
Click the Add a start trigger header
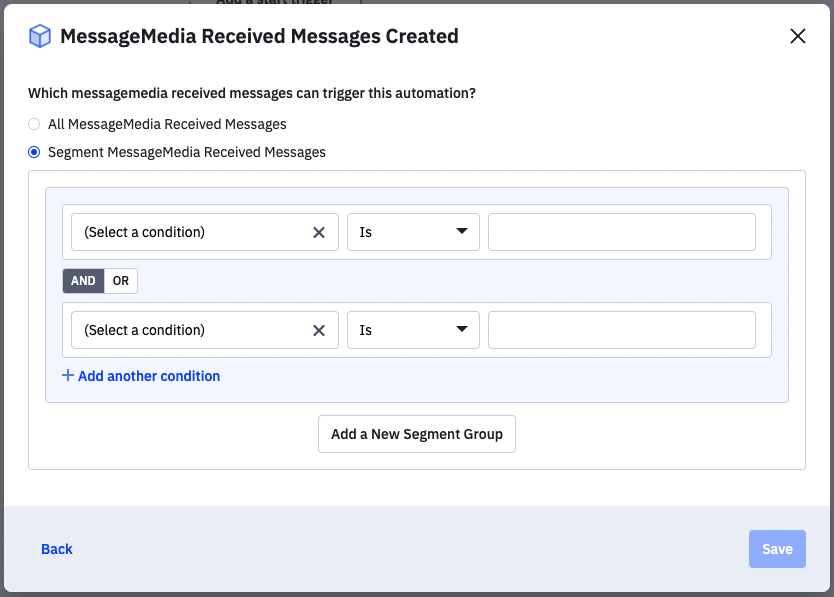tap(275, 4)
